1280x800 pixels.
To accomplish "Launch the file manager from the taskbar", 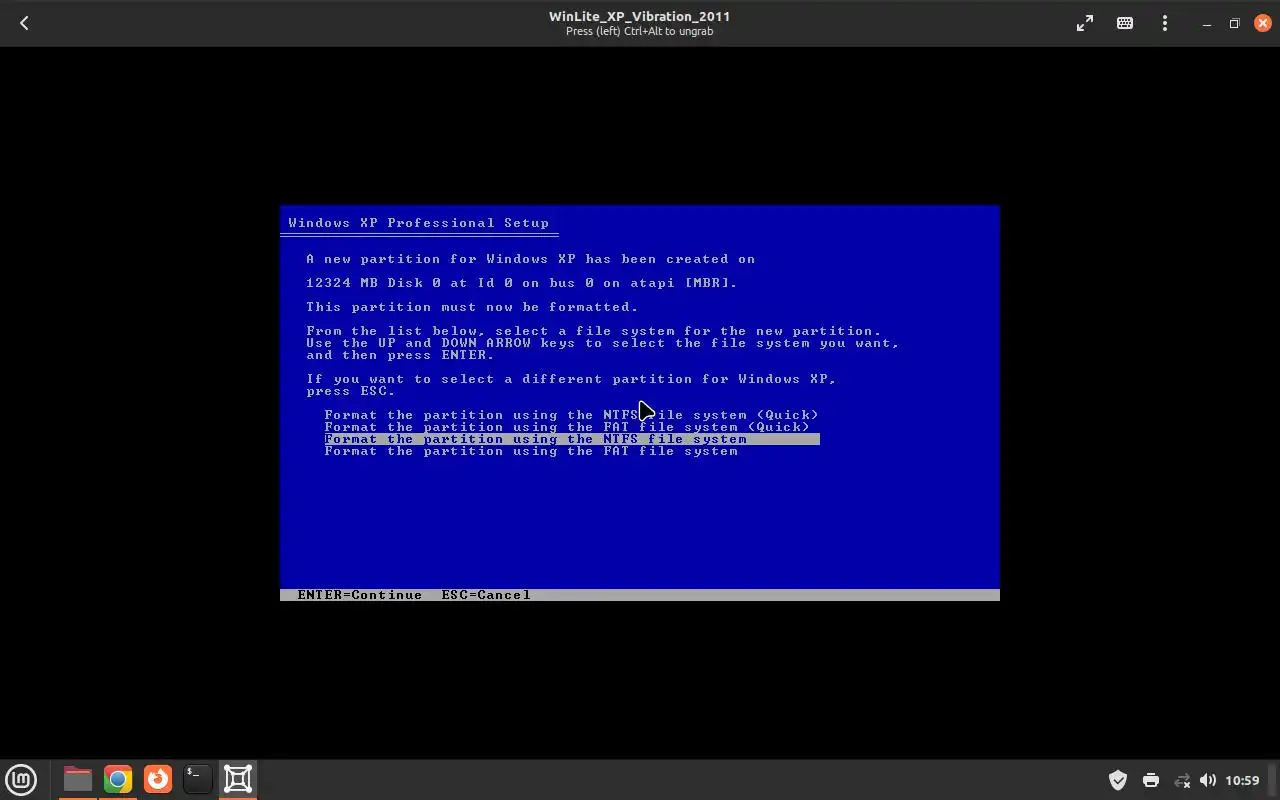I will [x=77, y=779].
